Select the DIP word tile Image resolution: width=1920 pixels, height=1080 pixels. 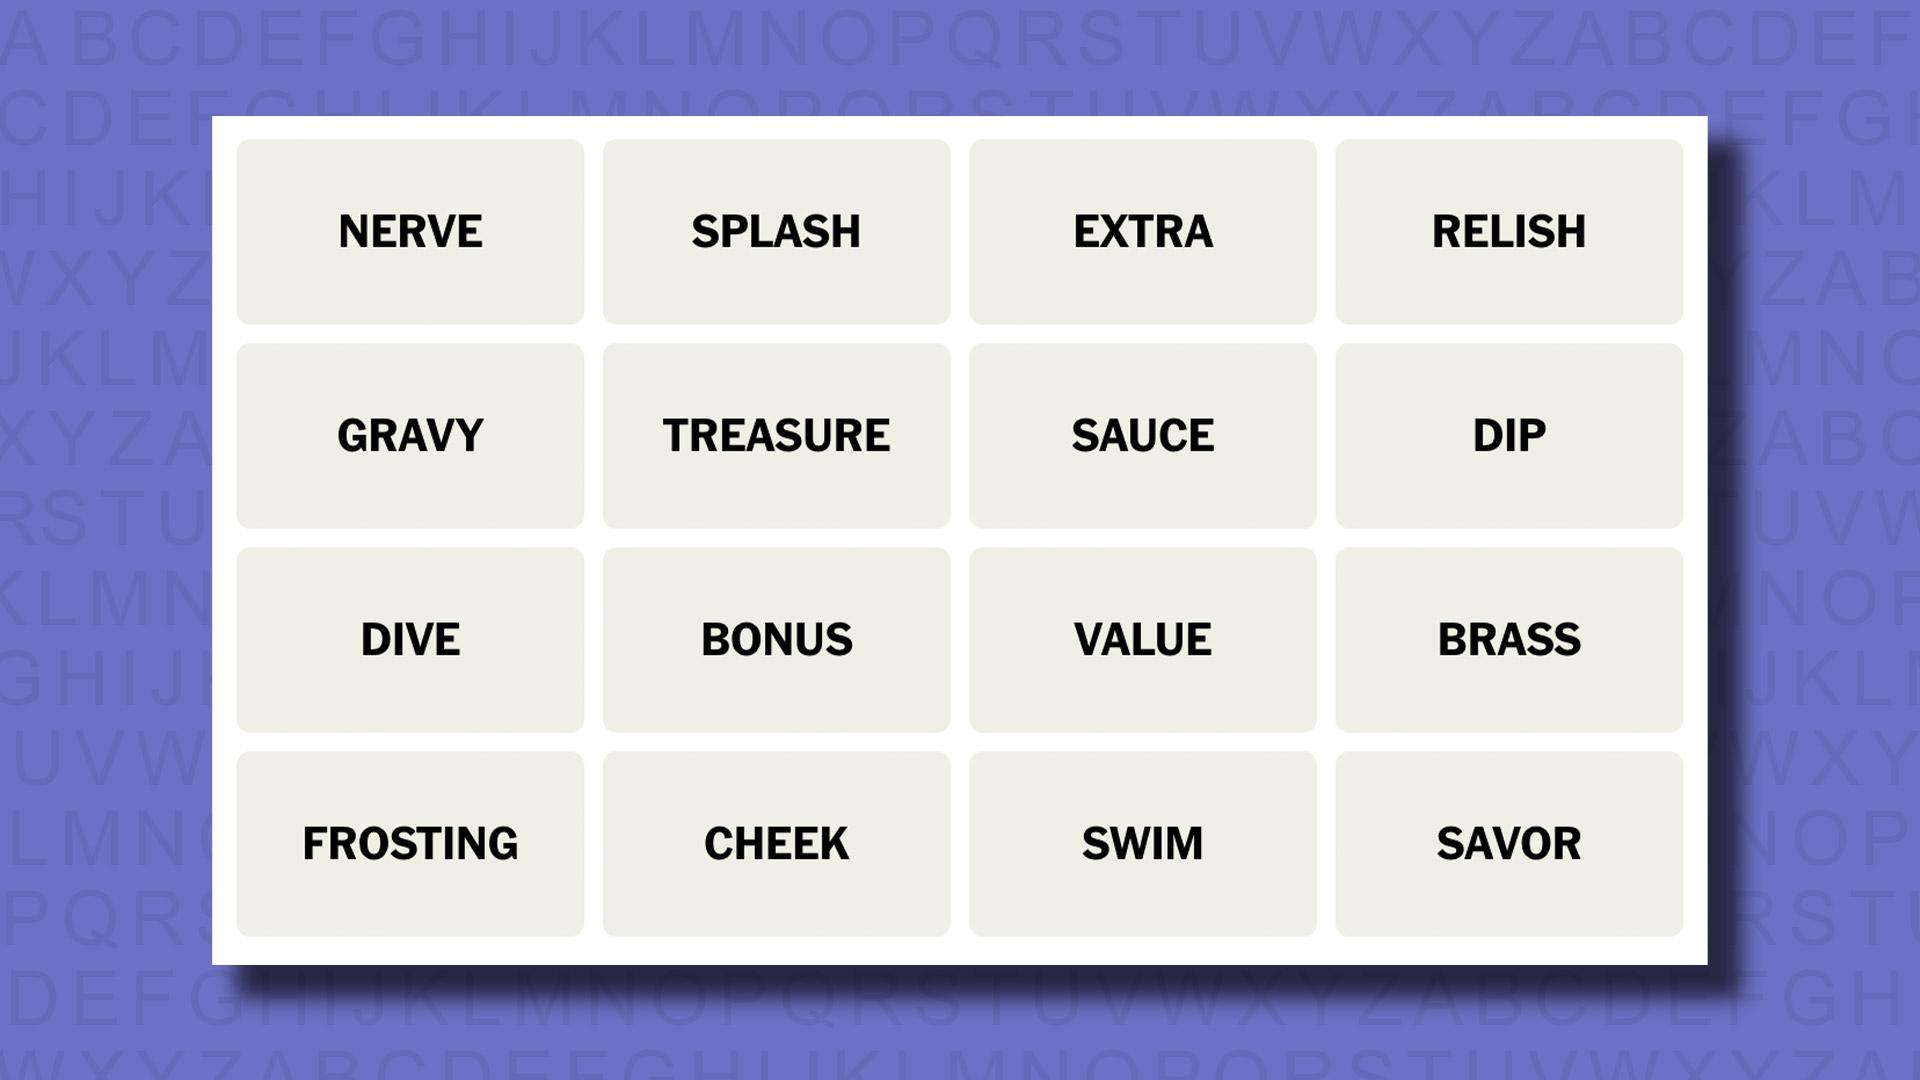pyautogui.click(x=1509, y=435)
